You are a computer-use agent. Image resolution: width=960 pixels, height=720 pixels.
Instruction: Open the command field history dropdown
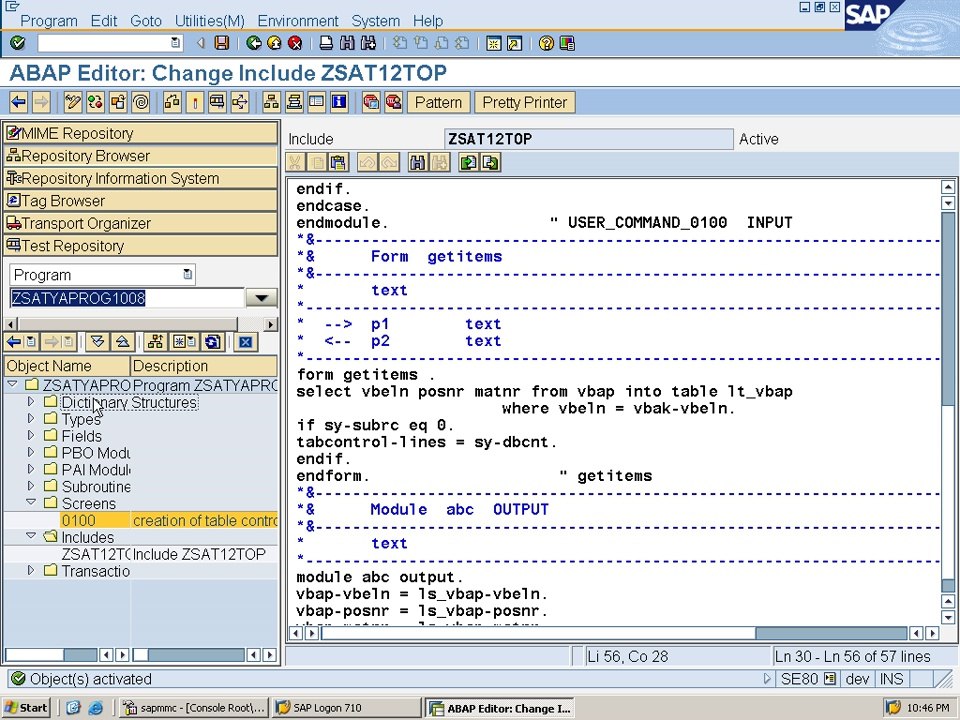coord(176,43)
